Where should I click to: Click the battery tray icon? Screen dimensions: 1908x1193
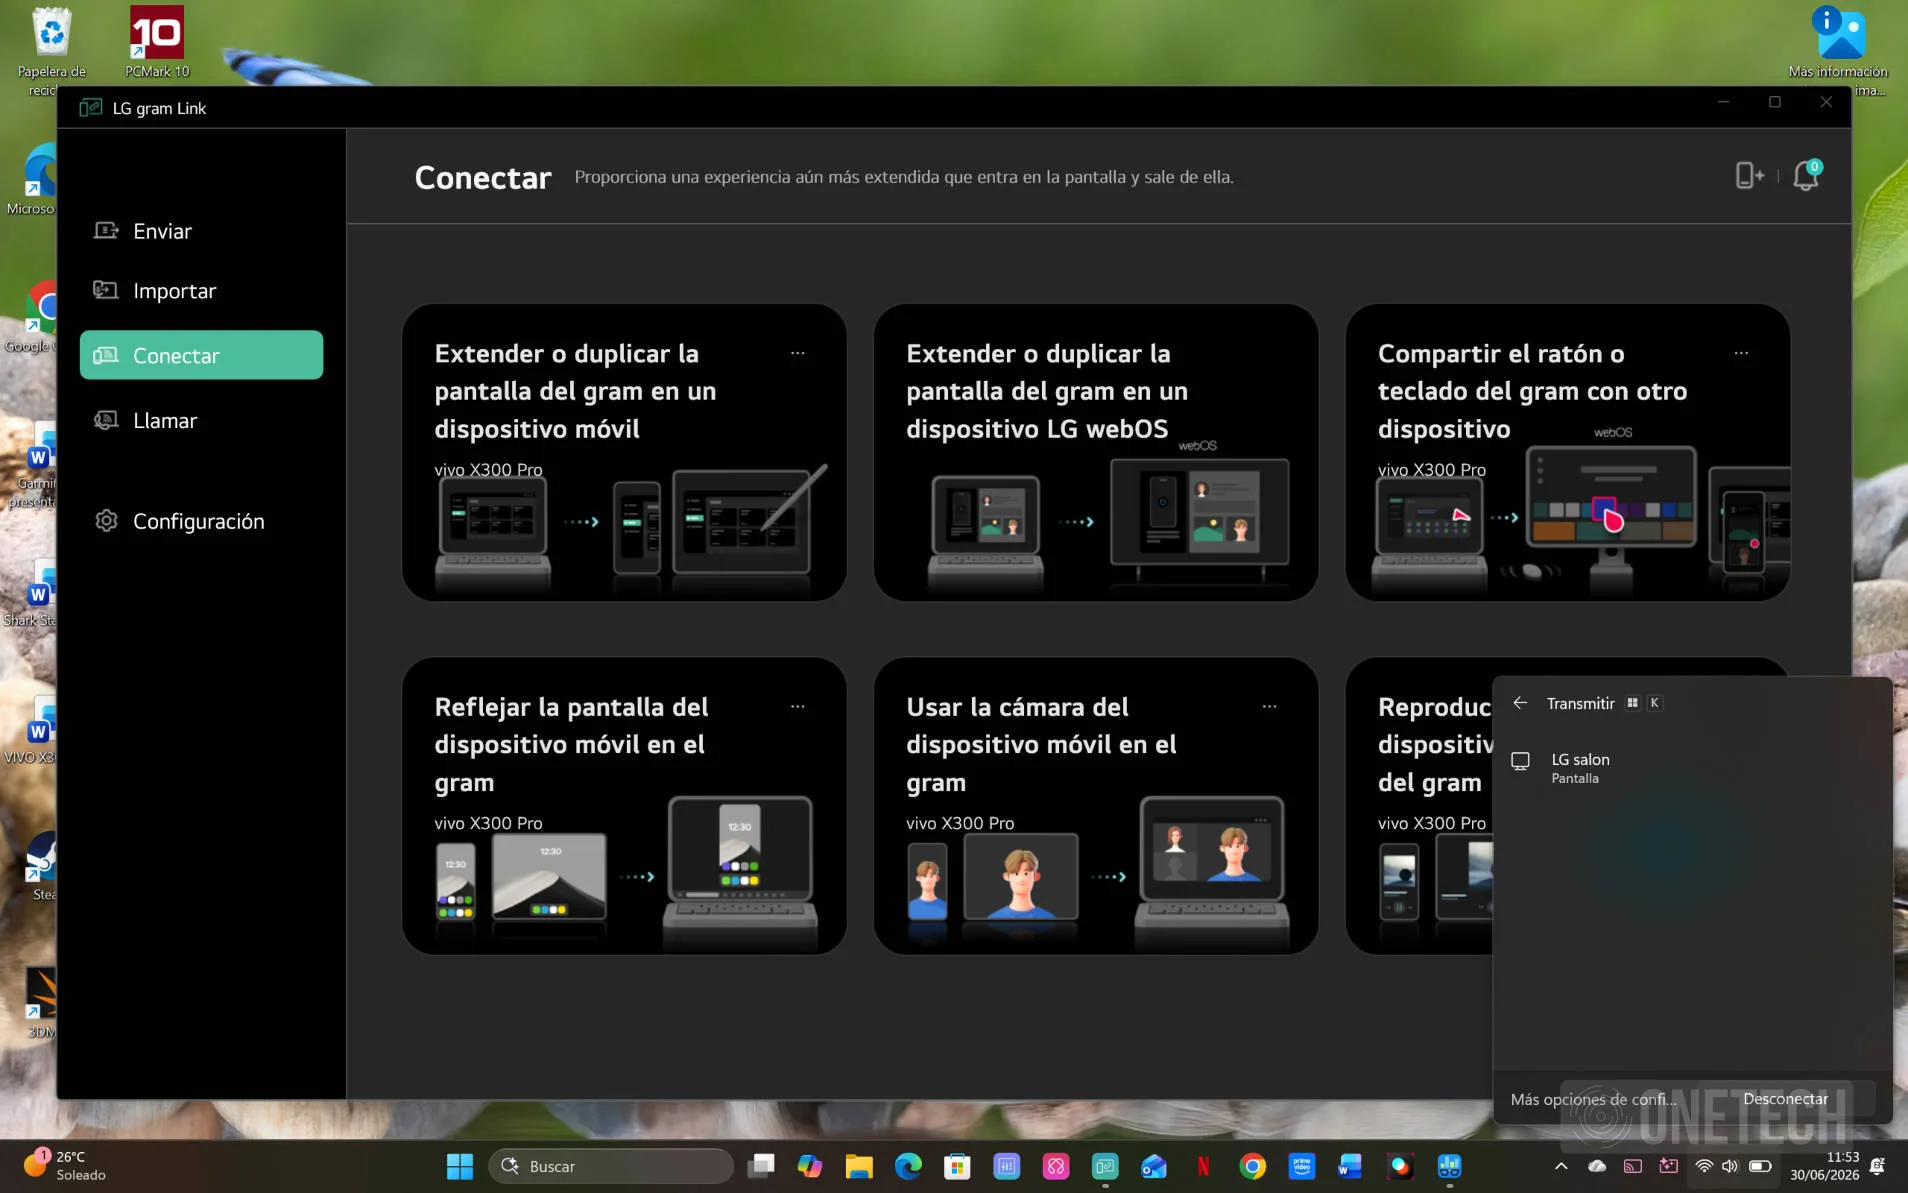click(x=1761, y=1166)
